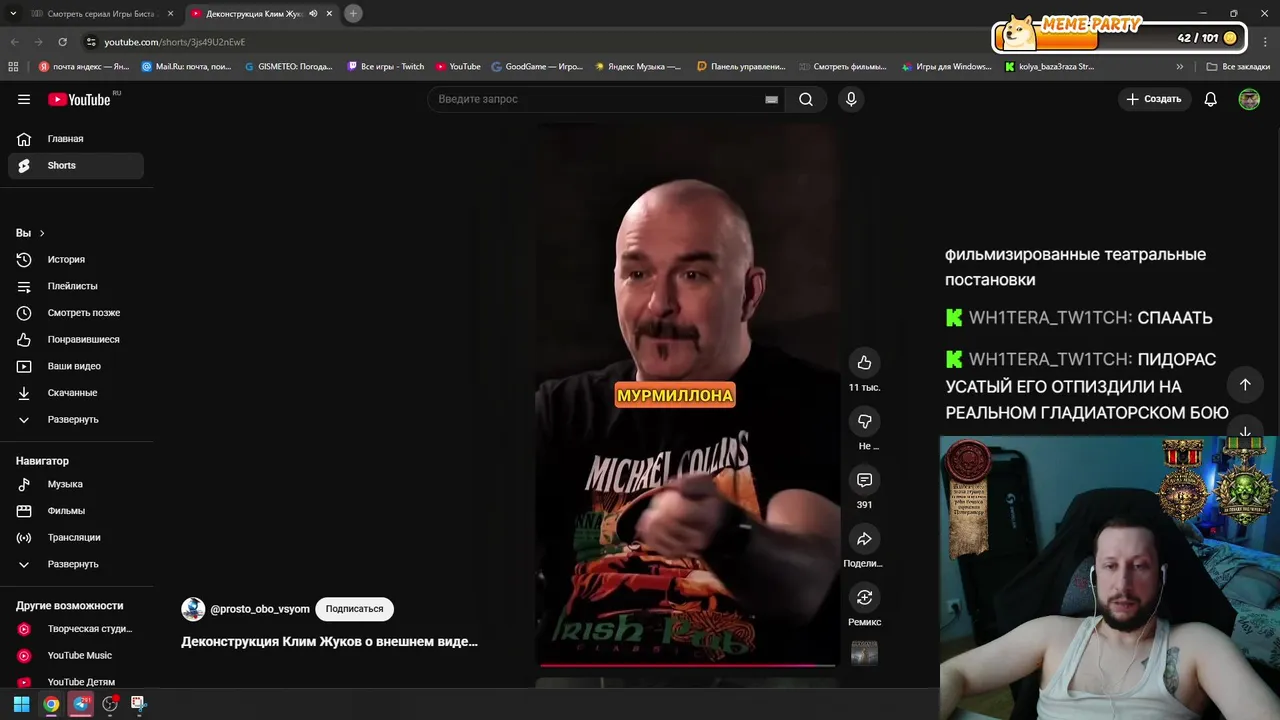Open Telegram from the taskbar
1280x720 pixels.
(81, 704)
